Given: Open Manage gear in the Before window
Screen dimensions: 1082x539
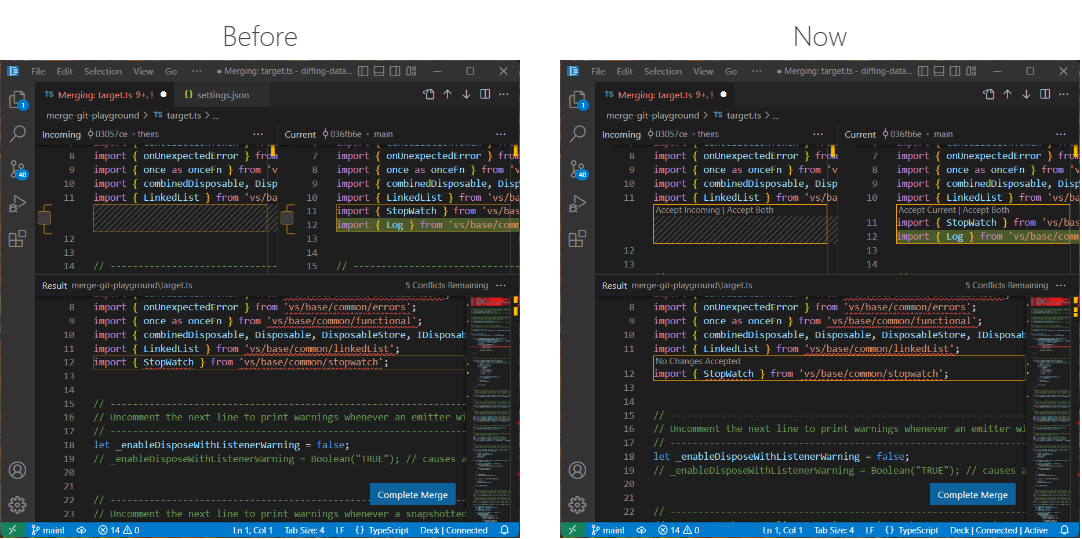Looking at the screenshot, I should [x=17, y=505].
